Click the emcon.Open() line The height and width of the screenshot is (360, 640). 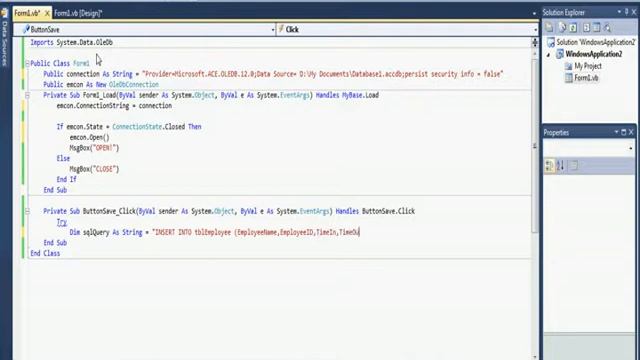point(89,138)
